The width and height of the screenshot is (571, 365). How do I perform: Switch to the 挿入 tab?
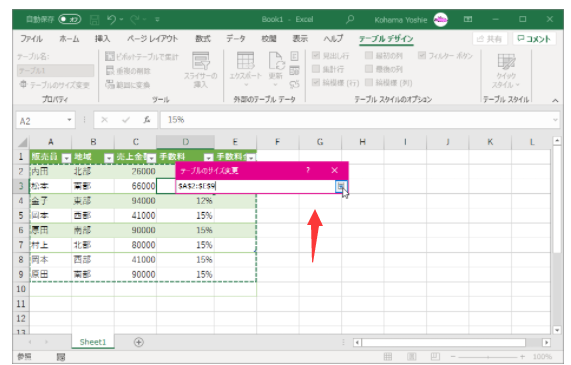click(x=102, y=39)
